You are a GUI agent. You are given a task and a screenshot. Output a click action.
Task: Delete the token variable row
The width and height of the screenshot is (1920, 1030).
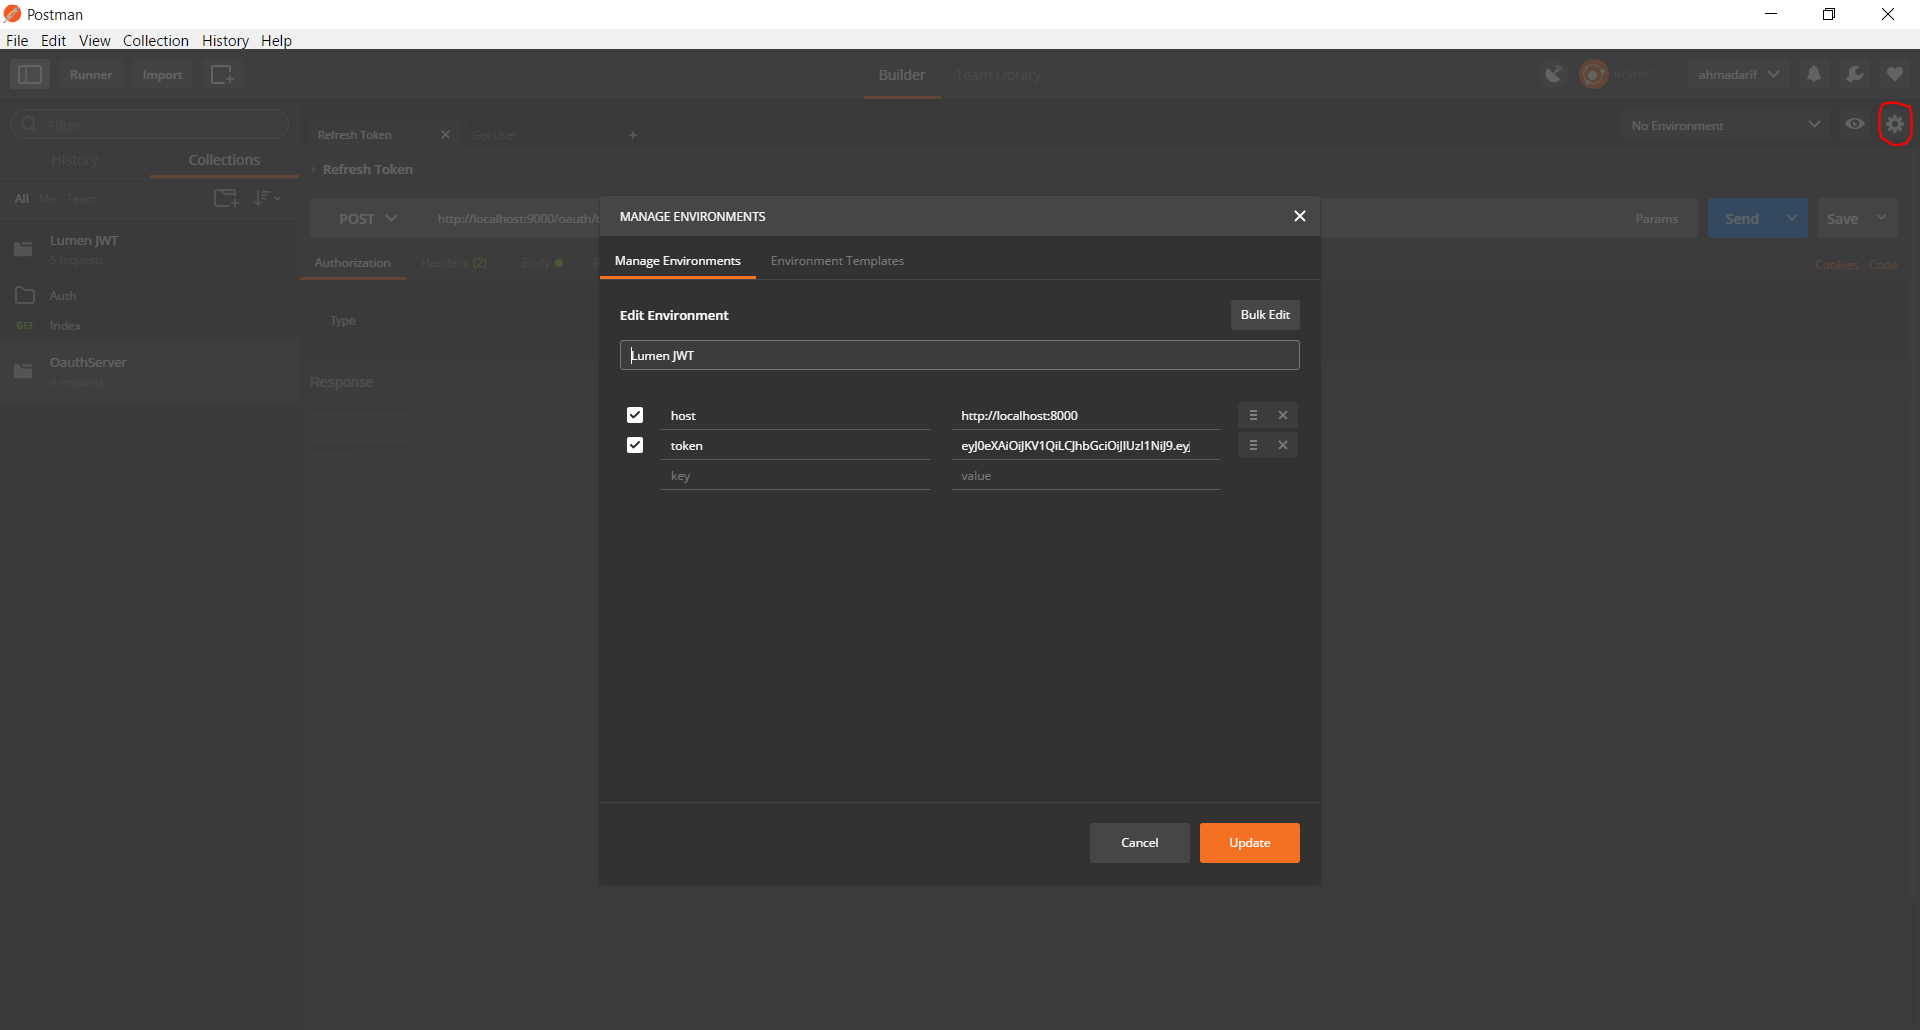click(1283, 445)
